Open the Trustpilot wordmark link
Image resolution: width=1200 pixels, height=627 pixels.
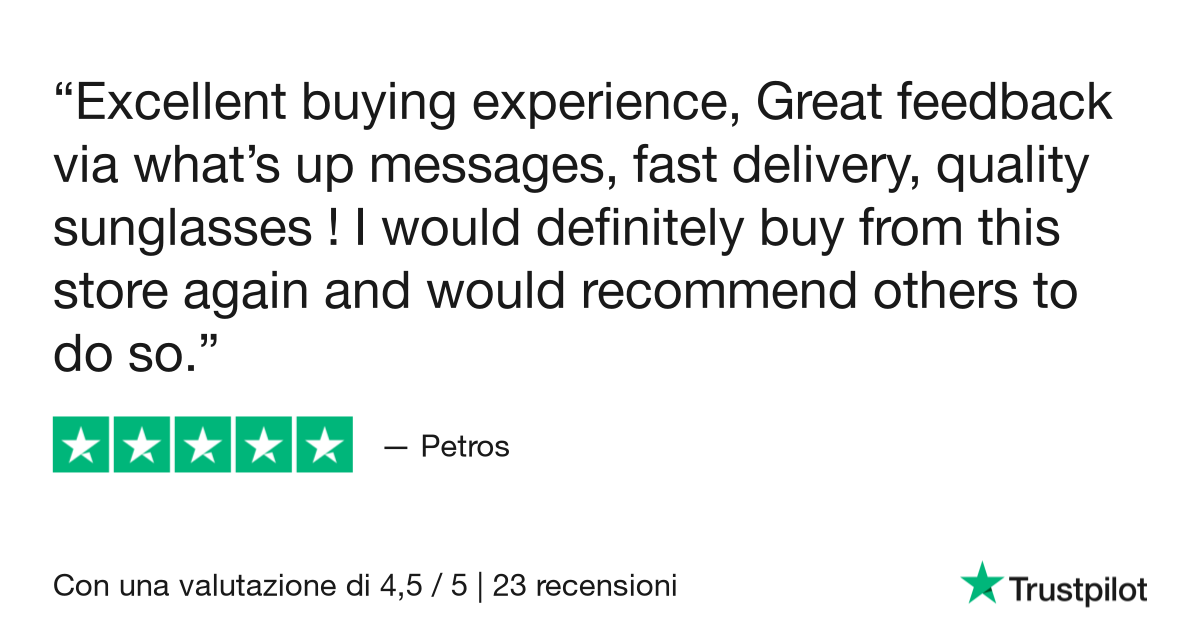tap(1077, 590)
